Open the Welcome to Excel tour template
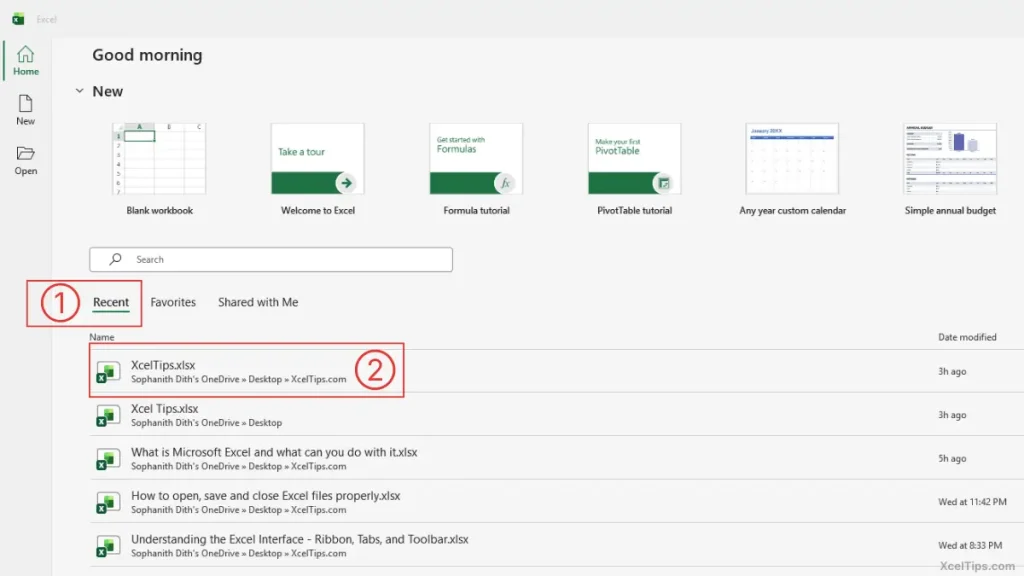This screenshot has width=1024, height=576. [317, 158]
